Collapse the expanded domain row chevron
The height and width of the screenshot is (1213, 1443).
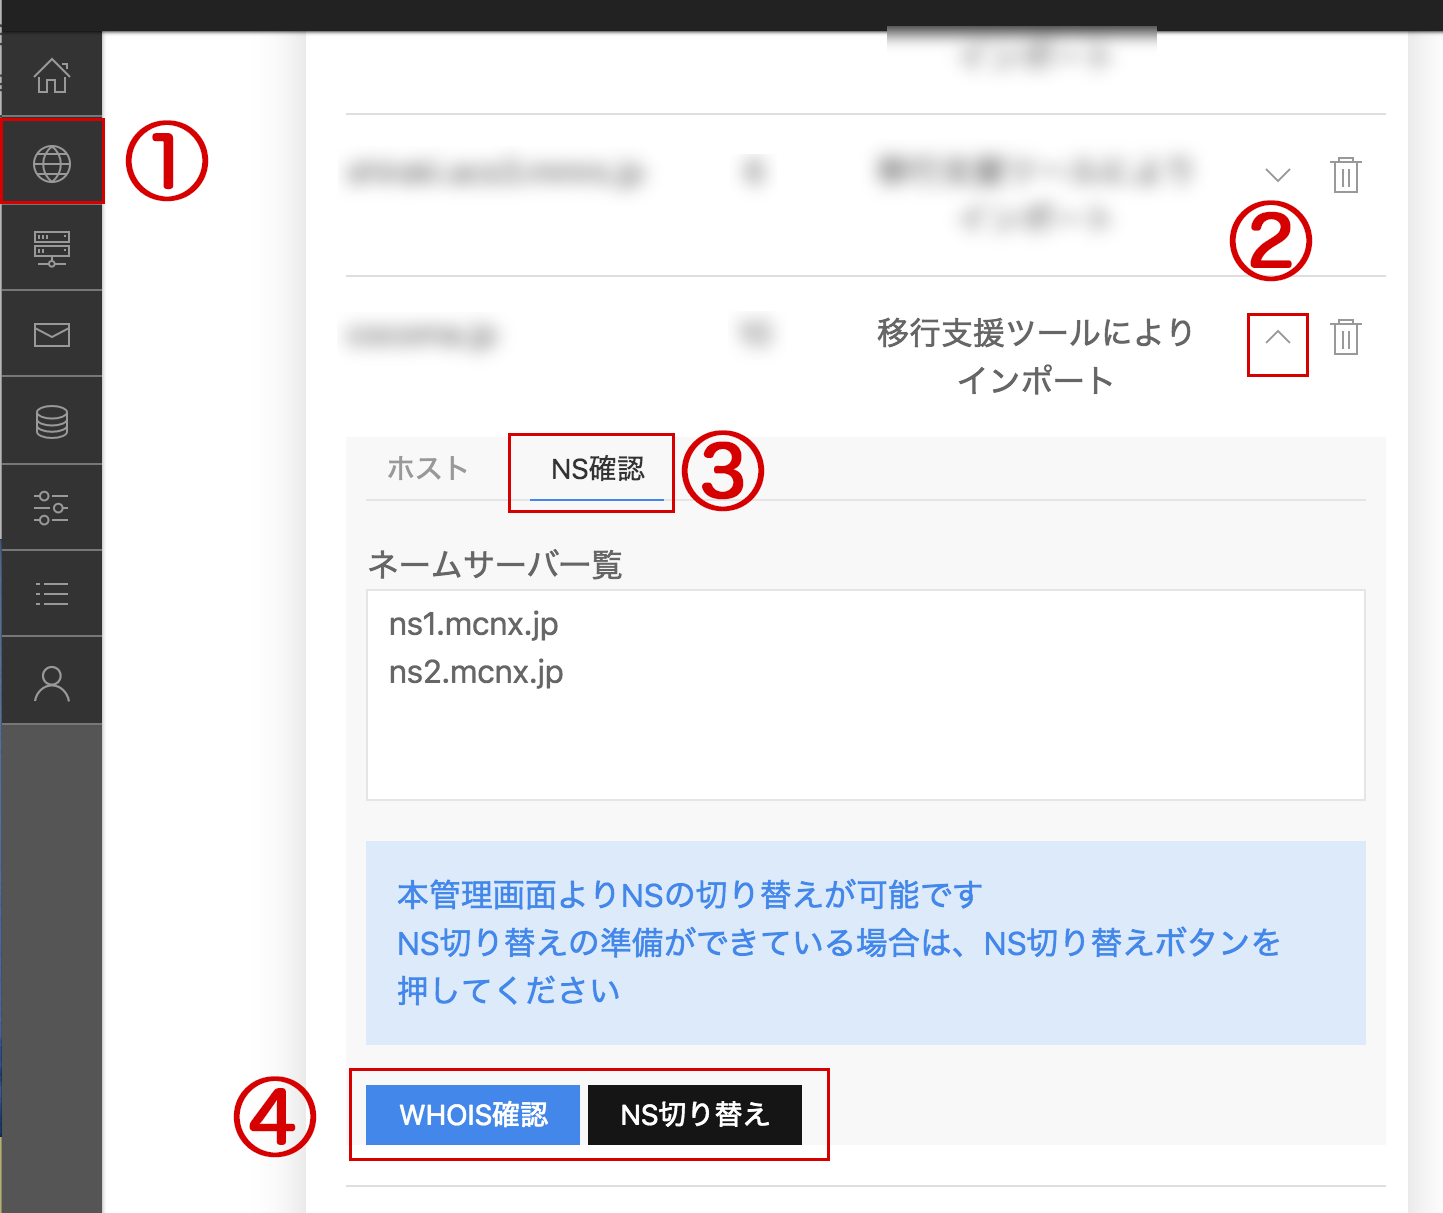click(x=1278, y=338)
